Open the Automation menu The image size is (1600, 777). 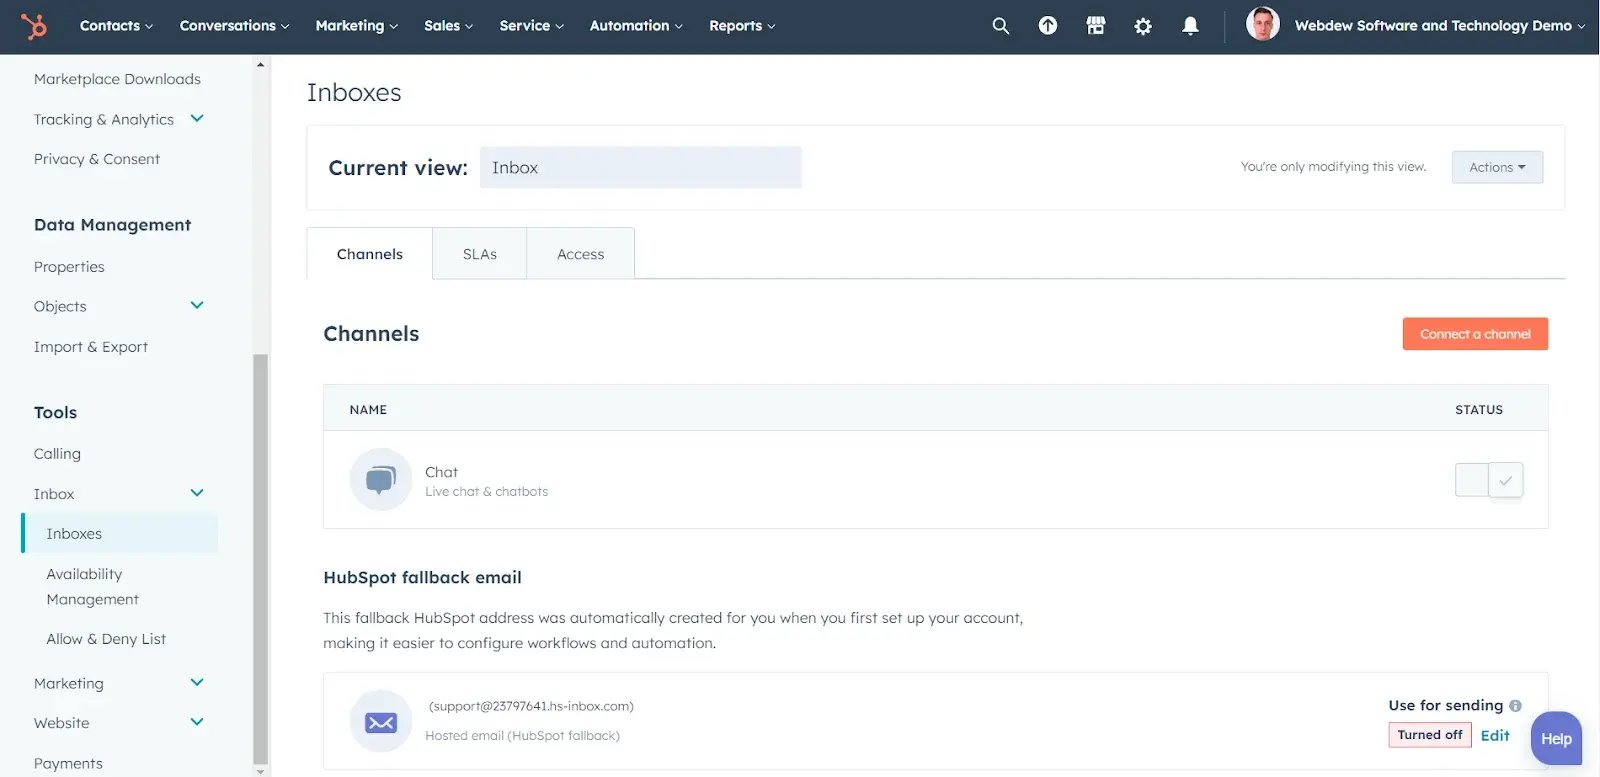[x=636, y=26]
